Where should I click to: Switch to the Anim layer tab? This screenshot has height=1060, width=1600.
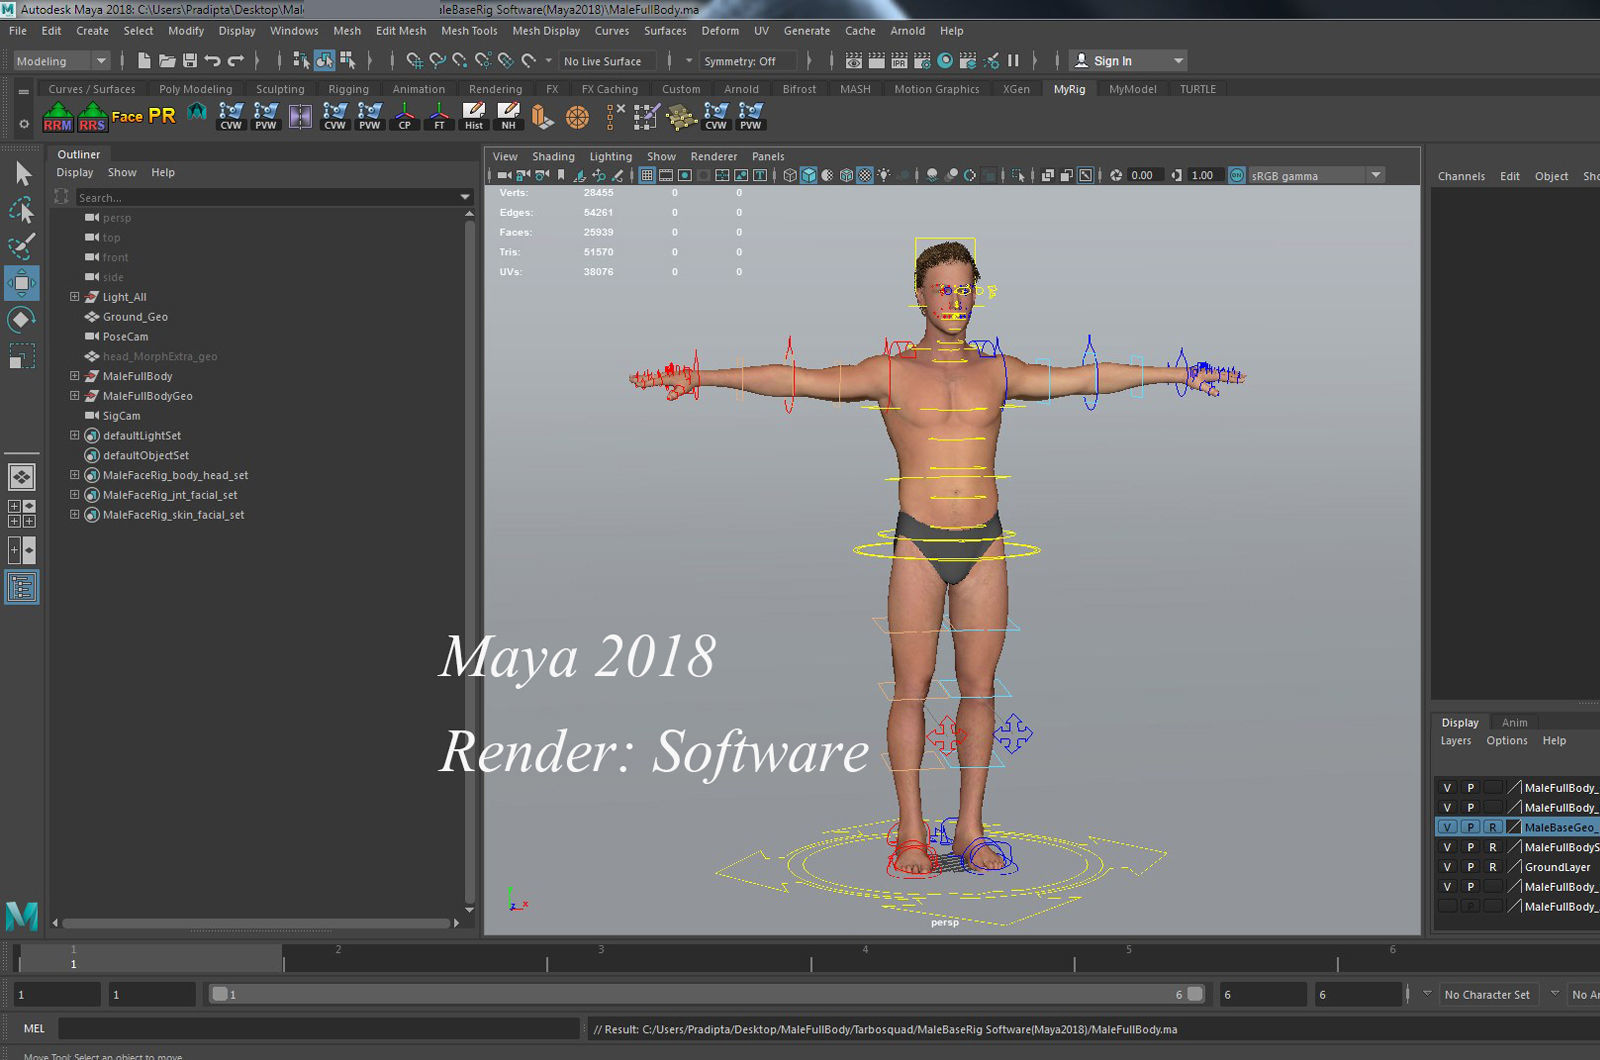click(1514, 722)
